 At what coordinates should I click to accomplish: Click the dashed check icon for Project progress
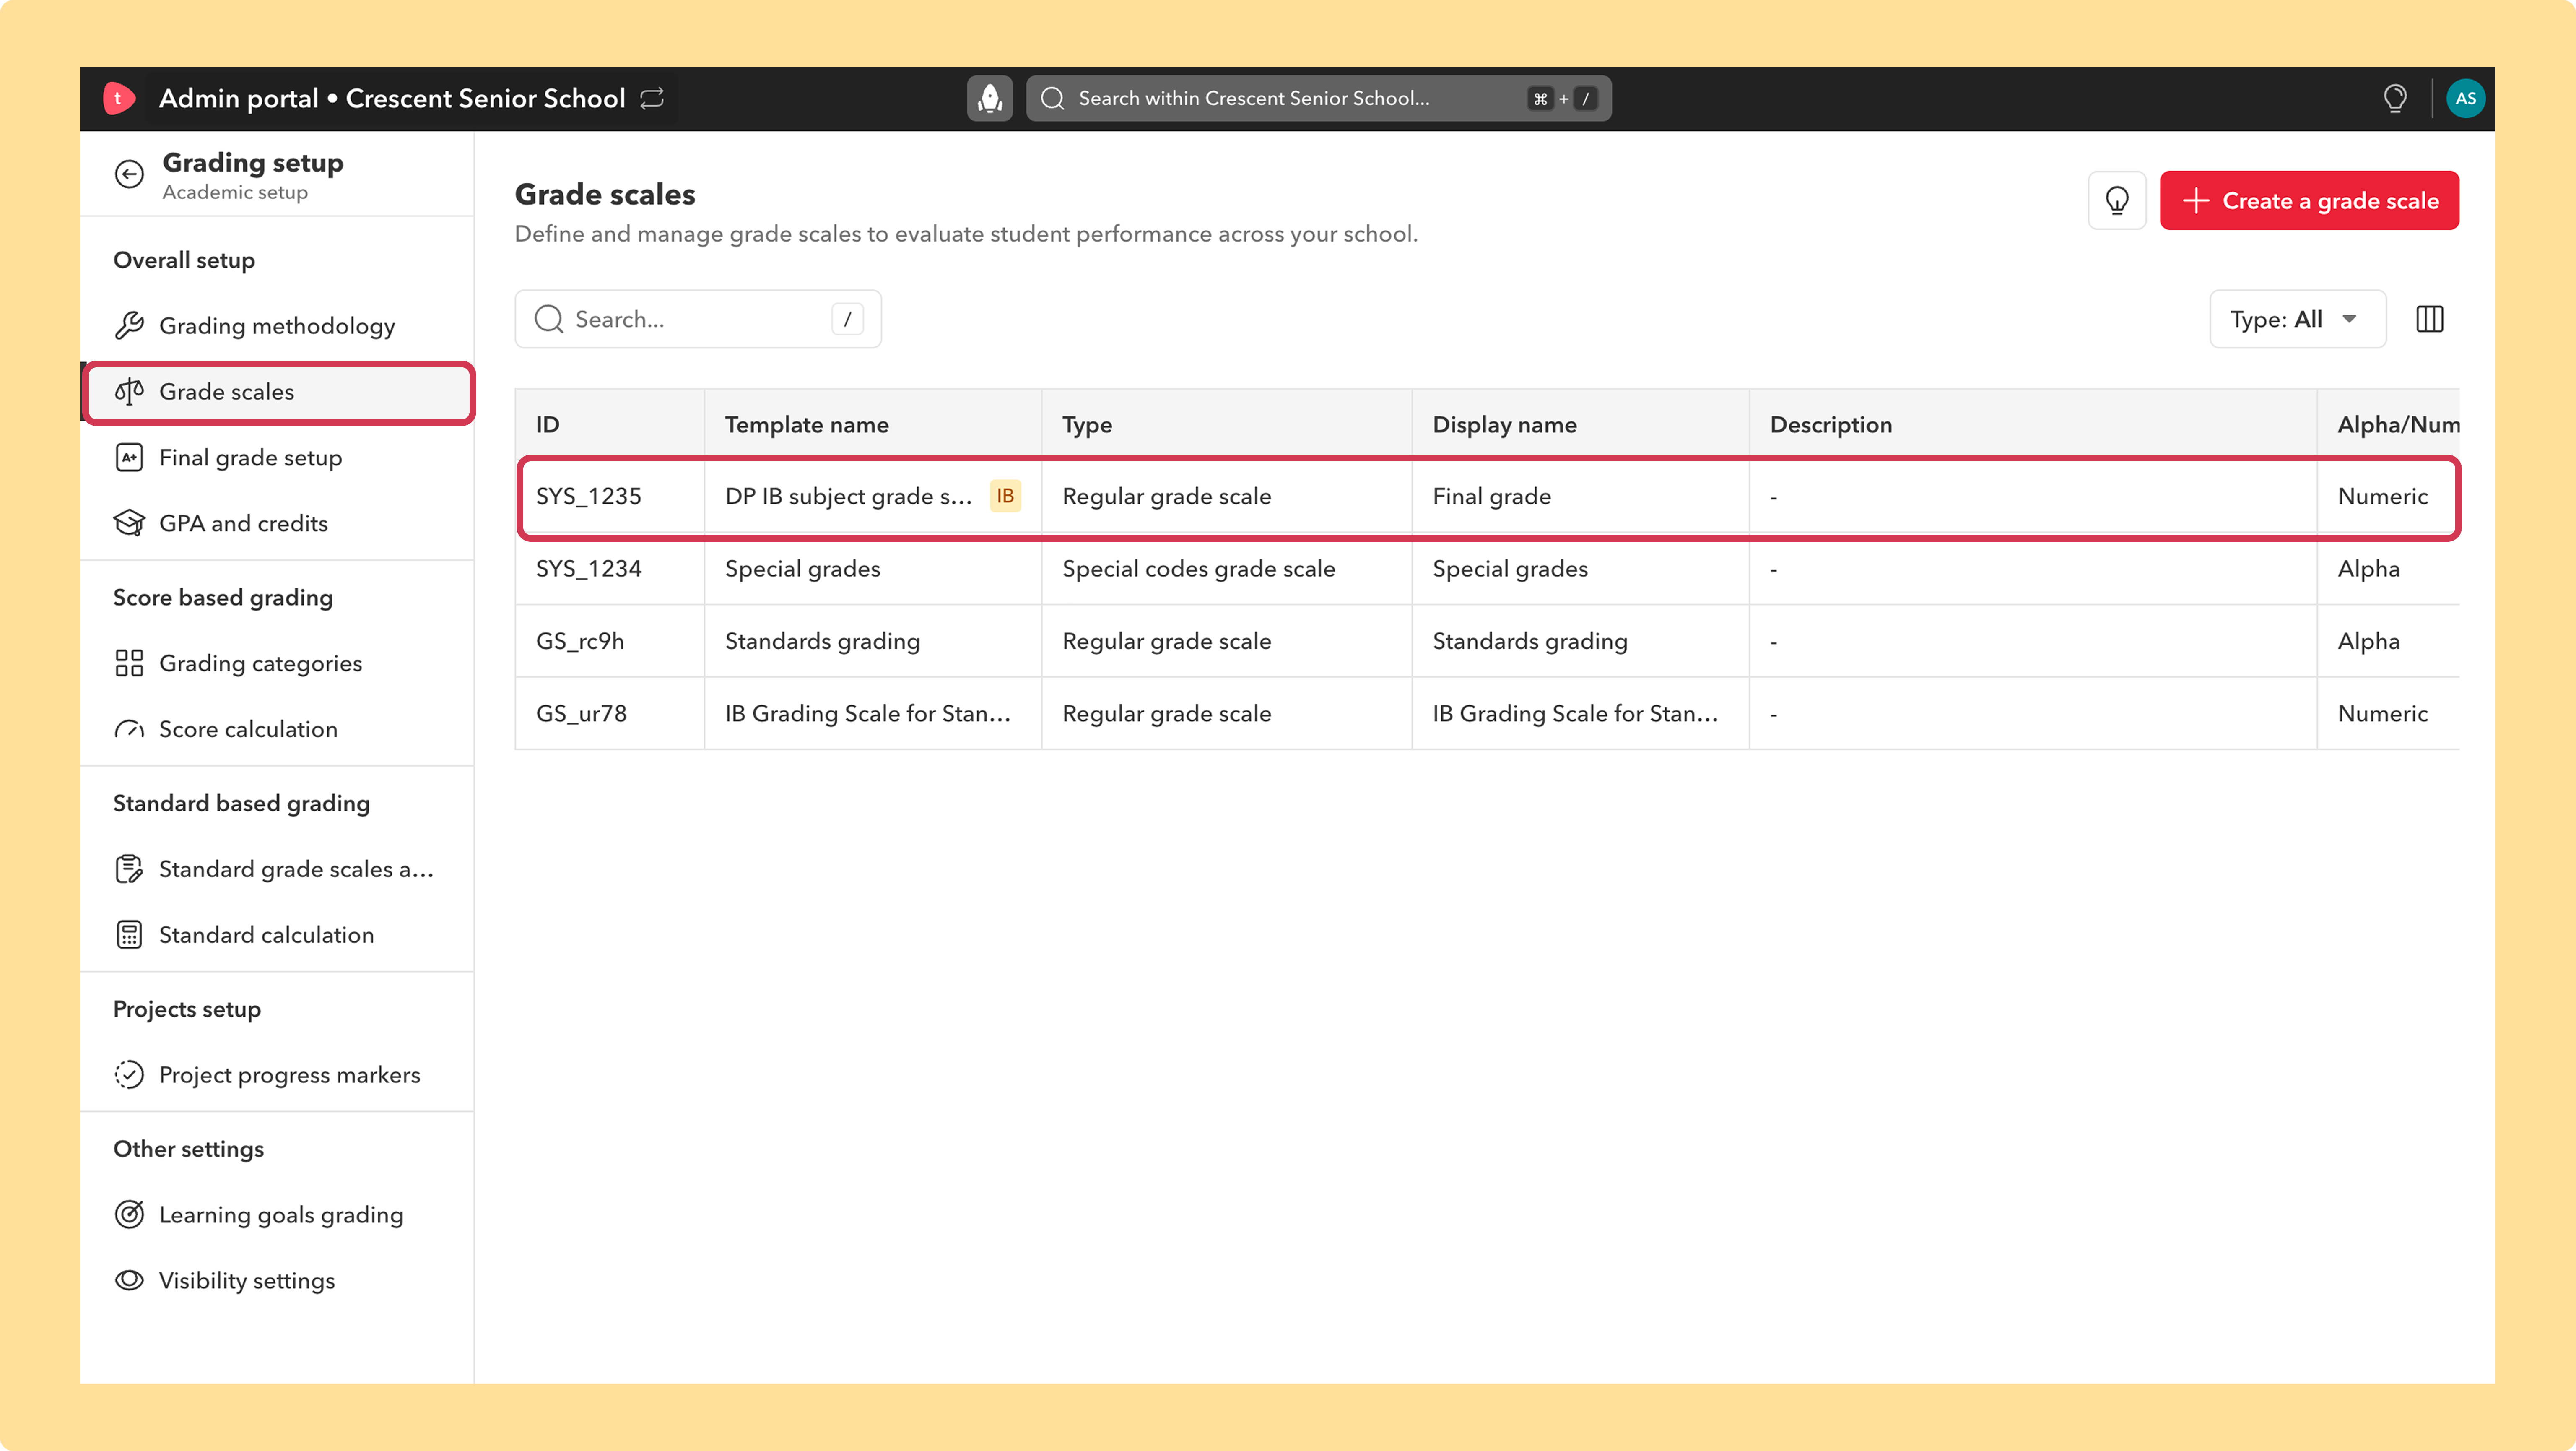point(129,1075)
